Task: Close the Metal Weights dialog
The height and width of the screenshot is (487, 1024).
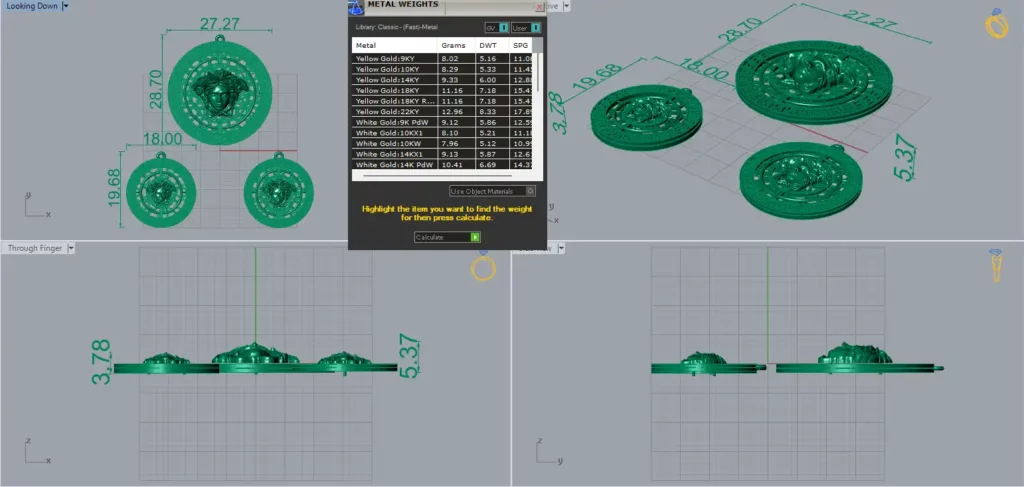Action: [x=539, y=7]
